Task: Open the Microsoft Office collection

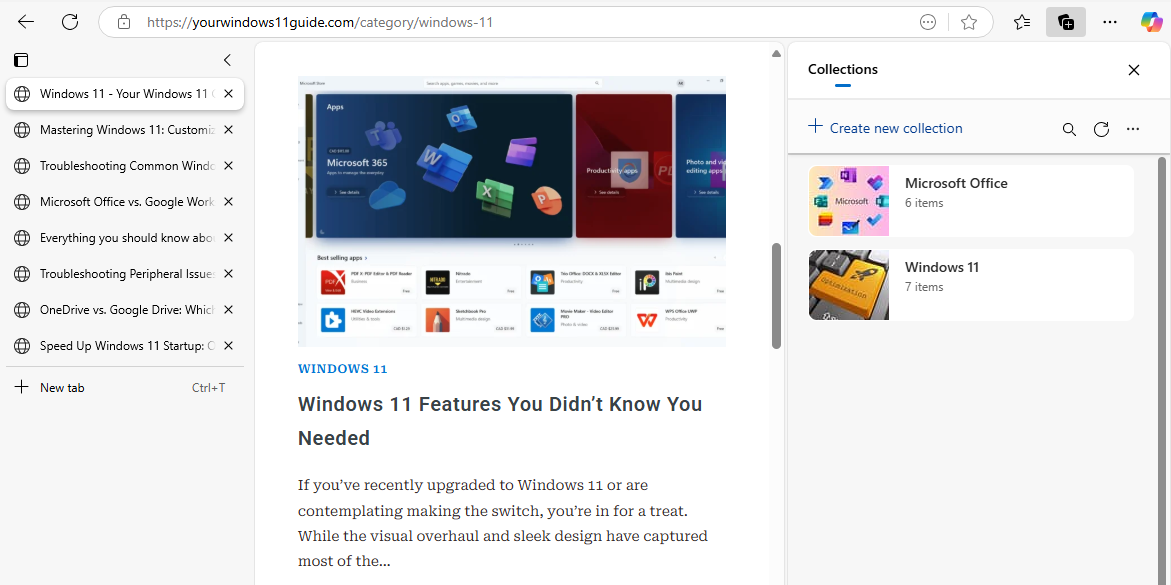Action: pyautogui.click(x=971, y=201)
